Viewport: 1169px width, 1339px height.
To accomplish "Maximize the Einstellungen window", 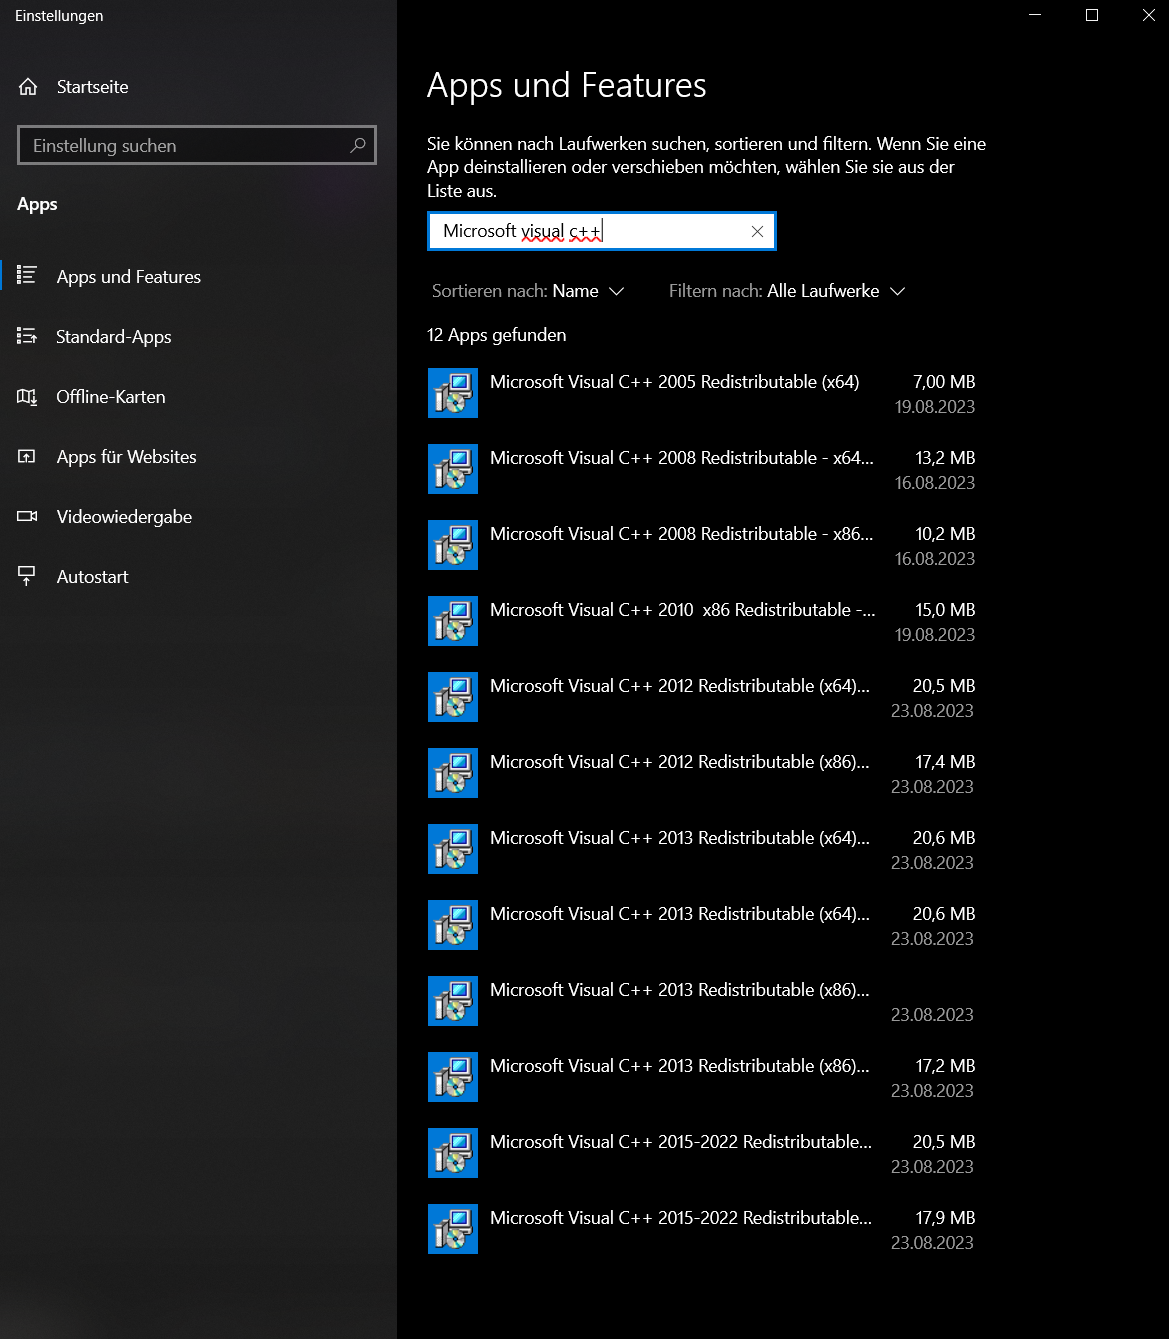I will (1092, 15).
